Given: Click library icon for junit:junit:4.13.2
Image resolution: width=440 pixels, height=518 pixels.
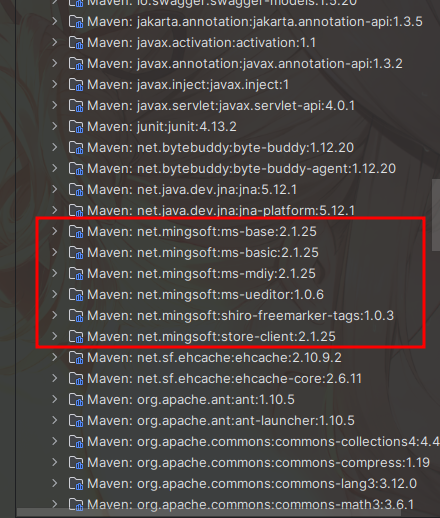Looking at the screenshot, I should click(76, 127).
